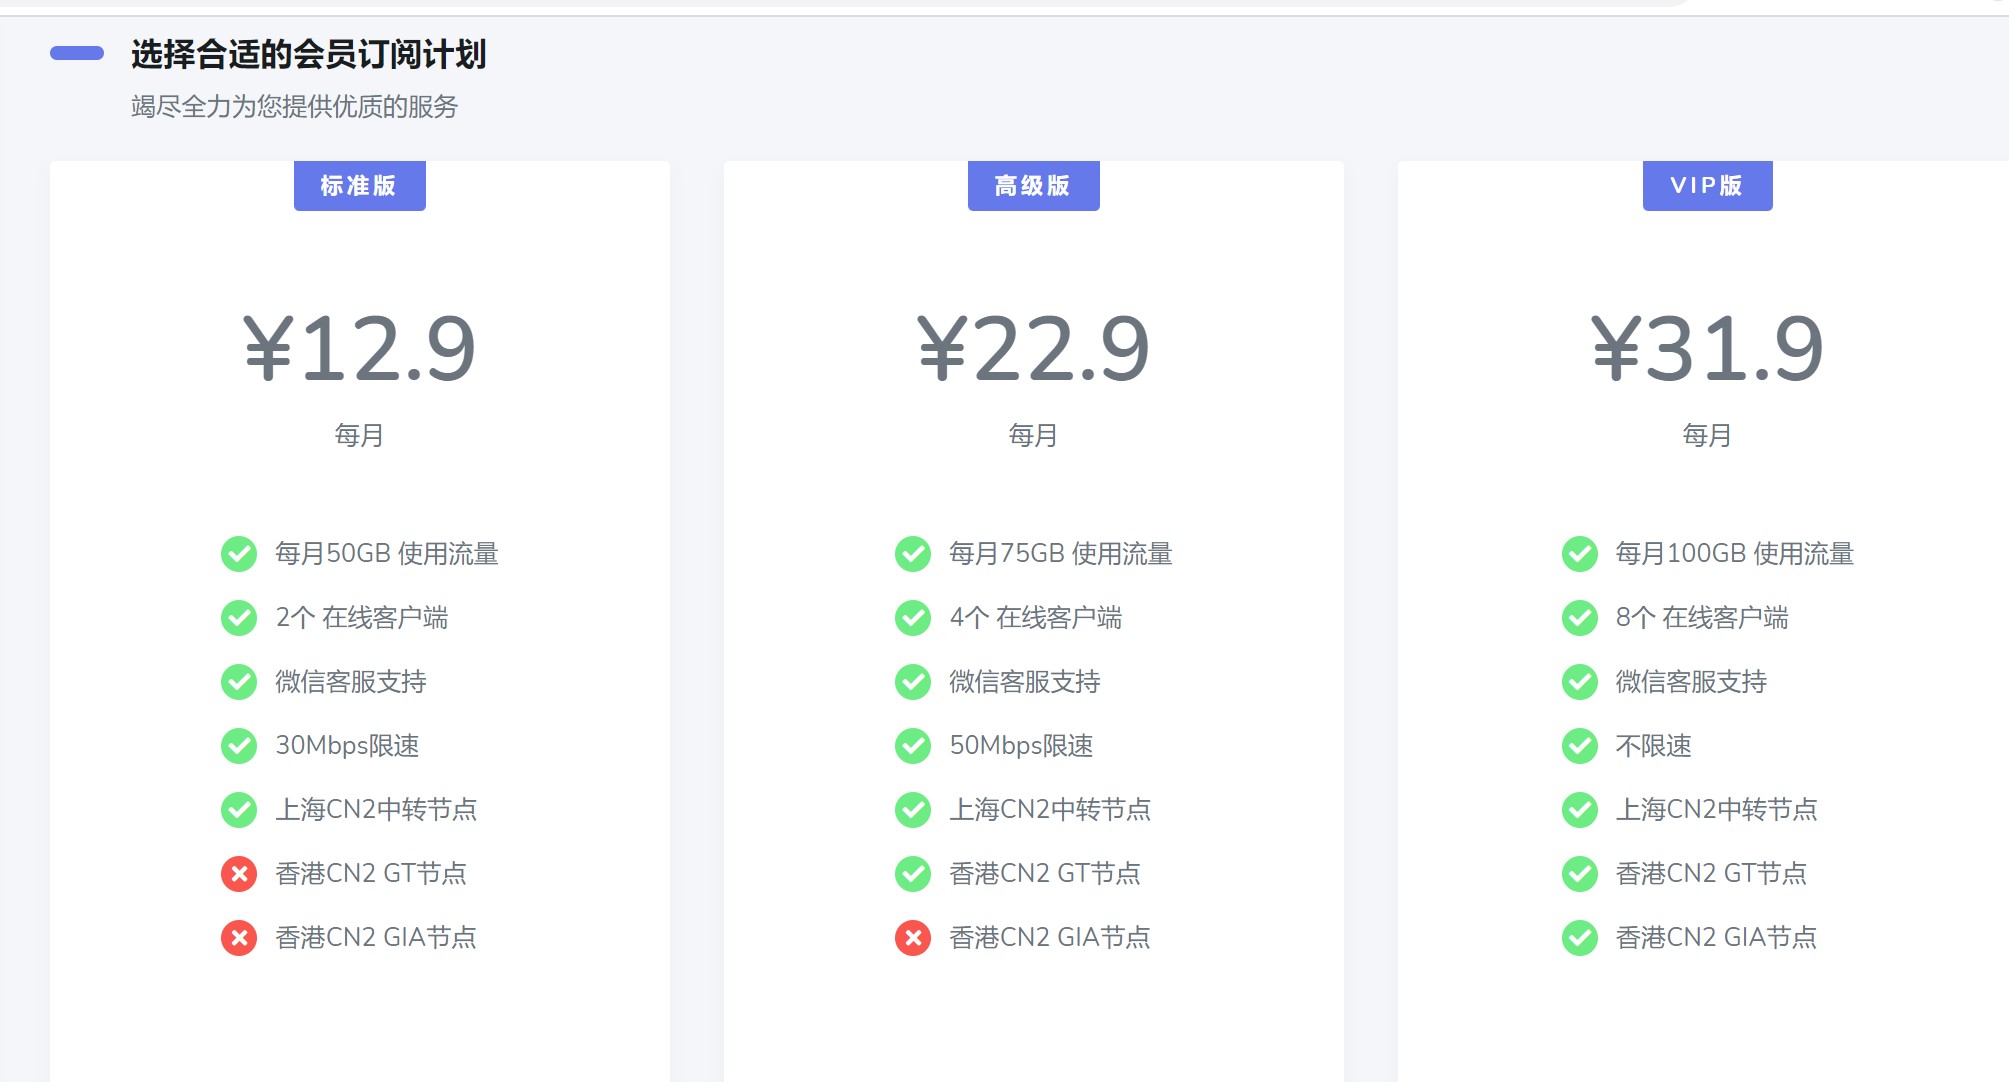Click green check beside 每月50GB 使用流量

(x=239, y=554)
